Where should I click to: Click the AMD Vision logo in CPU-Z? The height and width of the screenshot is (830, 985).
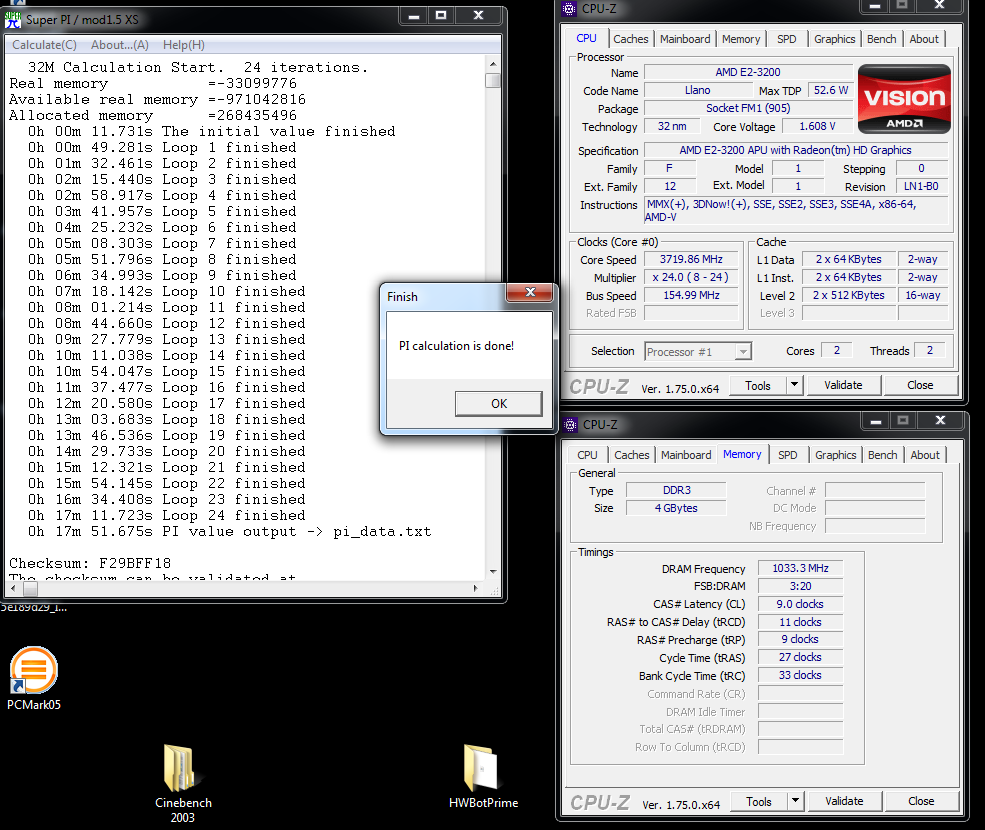(x=904, y=99)
